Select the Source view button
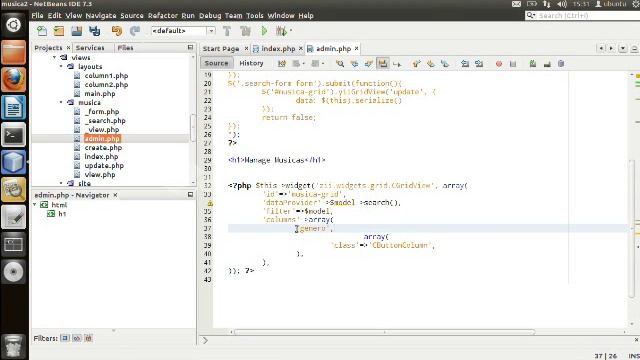The width and height of the screenshot is (640, 360). (216, 63)
